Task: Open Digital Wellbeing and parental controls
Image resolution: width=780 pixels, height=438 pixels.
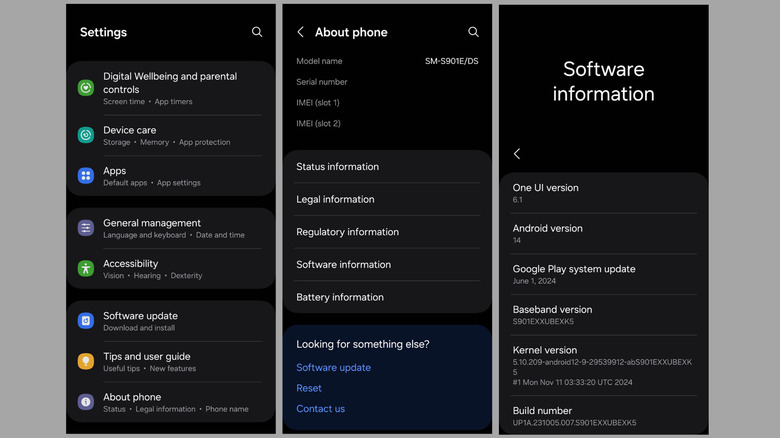Action: click(171, 88)
